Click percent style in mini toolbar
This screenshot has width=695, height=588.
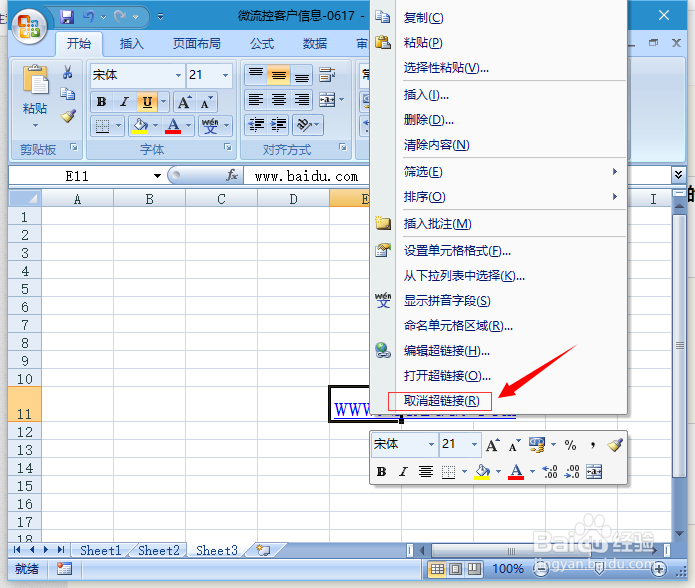tap(570, 445)
